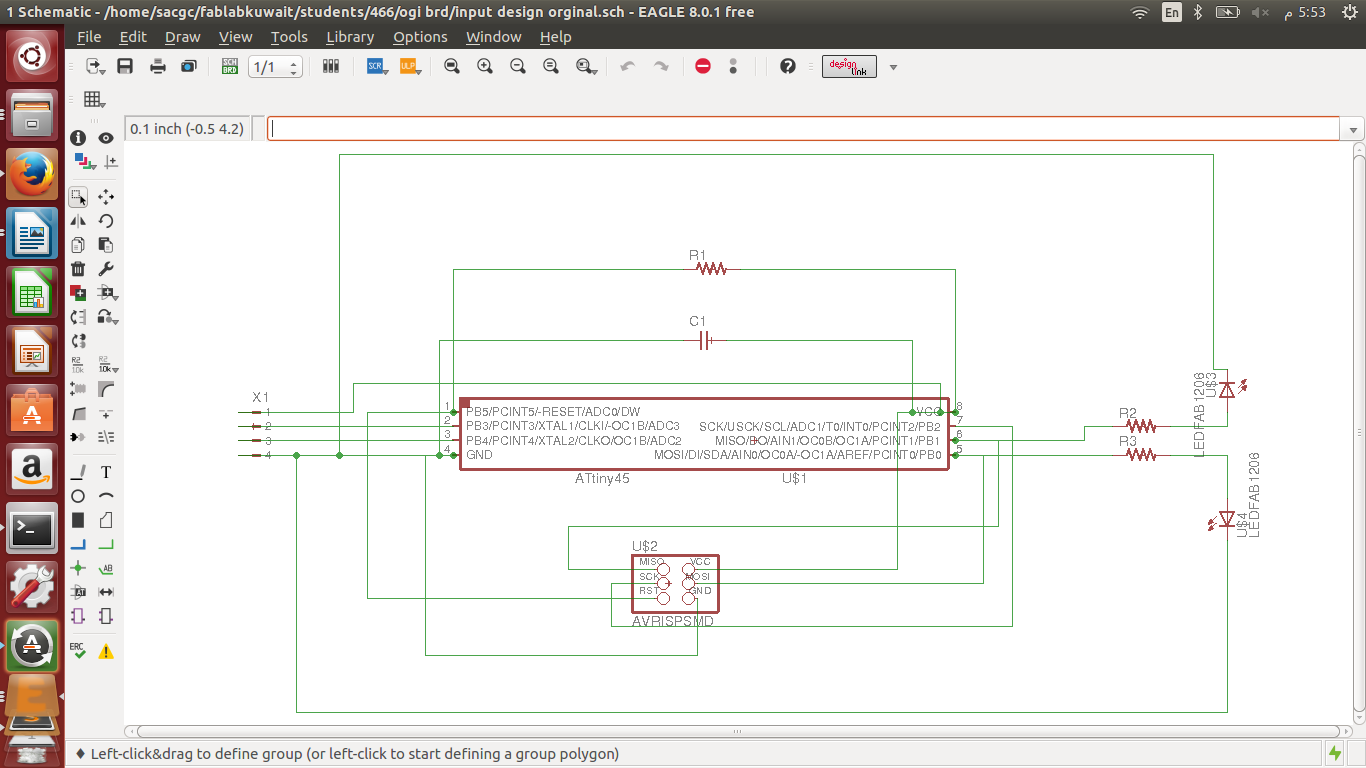The image size is (1366, 768).
Task: Open the Terminal from the dock
Action: click(x=32, y=528)
